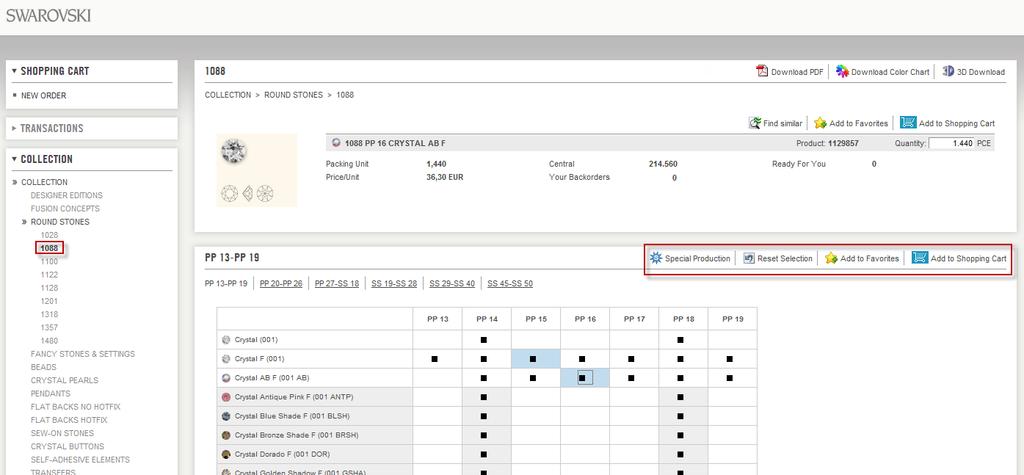The image size is (1024, 475).
Task: Open Sew-On Stones category
Action: (x=62, y=433)
